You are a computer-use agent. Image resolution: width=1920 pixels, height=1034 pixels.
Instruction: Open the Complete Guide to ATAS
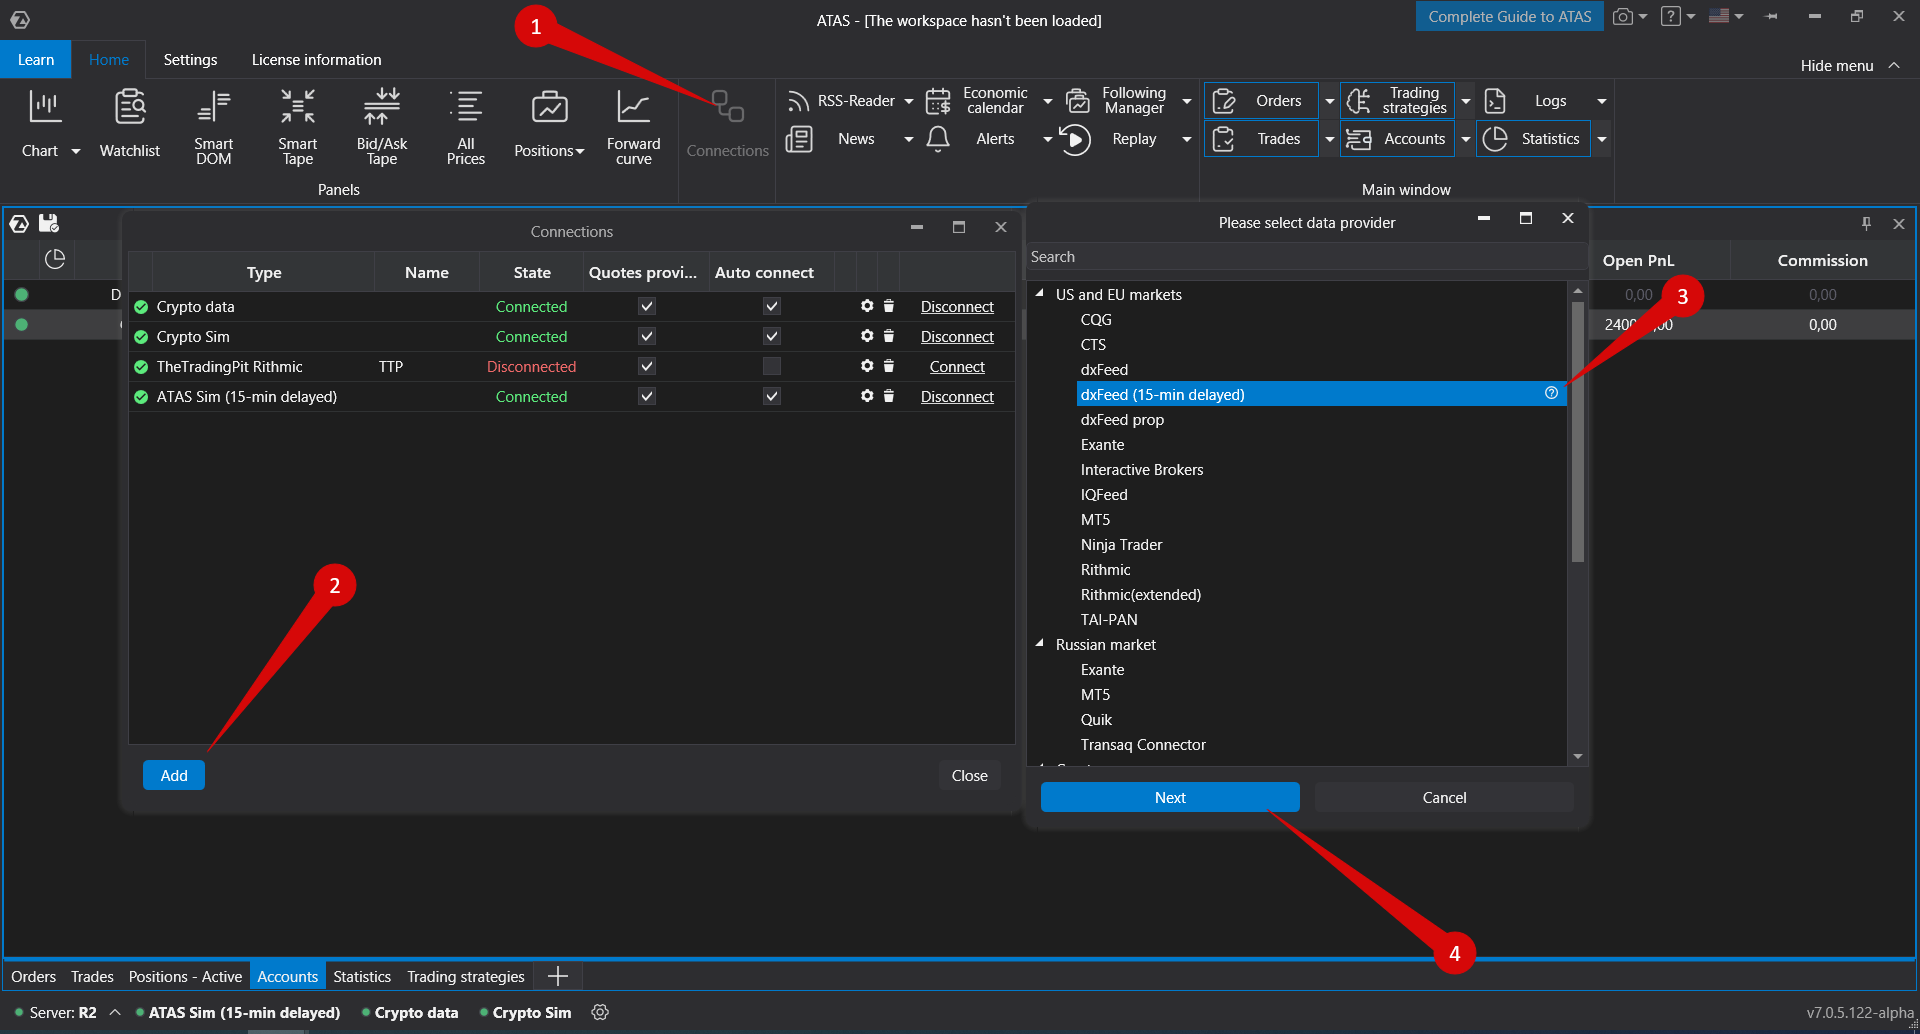coord(1510,17)
